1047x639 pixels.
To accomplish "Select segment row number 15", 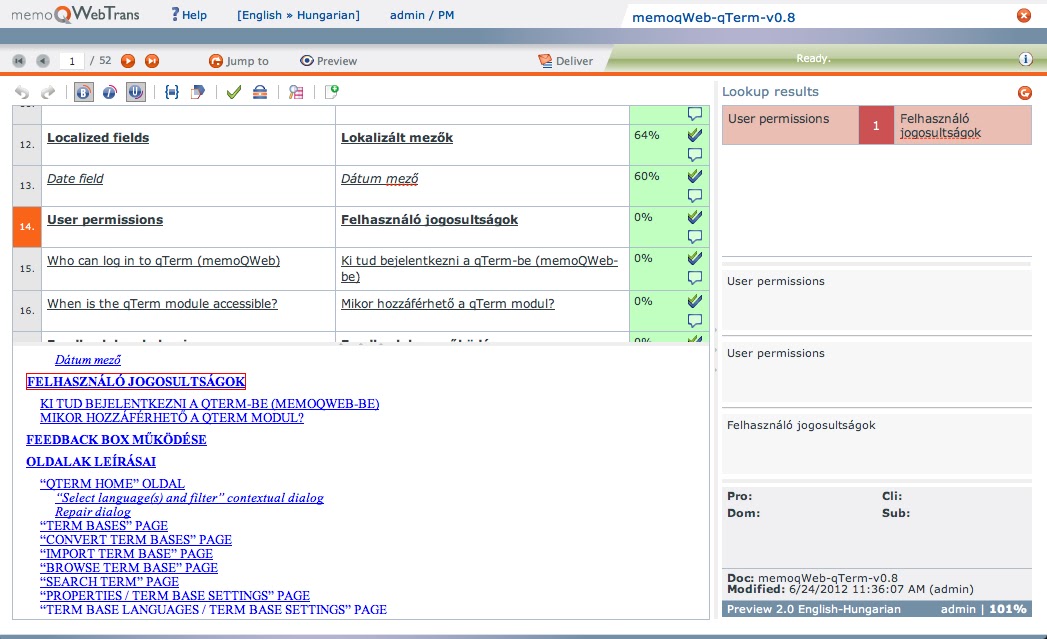I will pyautogui.click(x=27, y=268).
